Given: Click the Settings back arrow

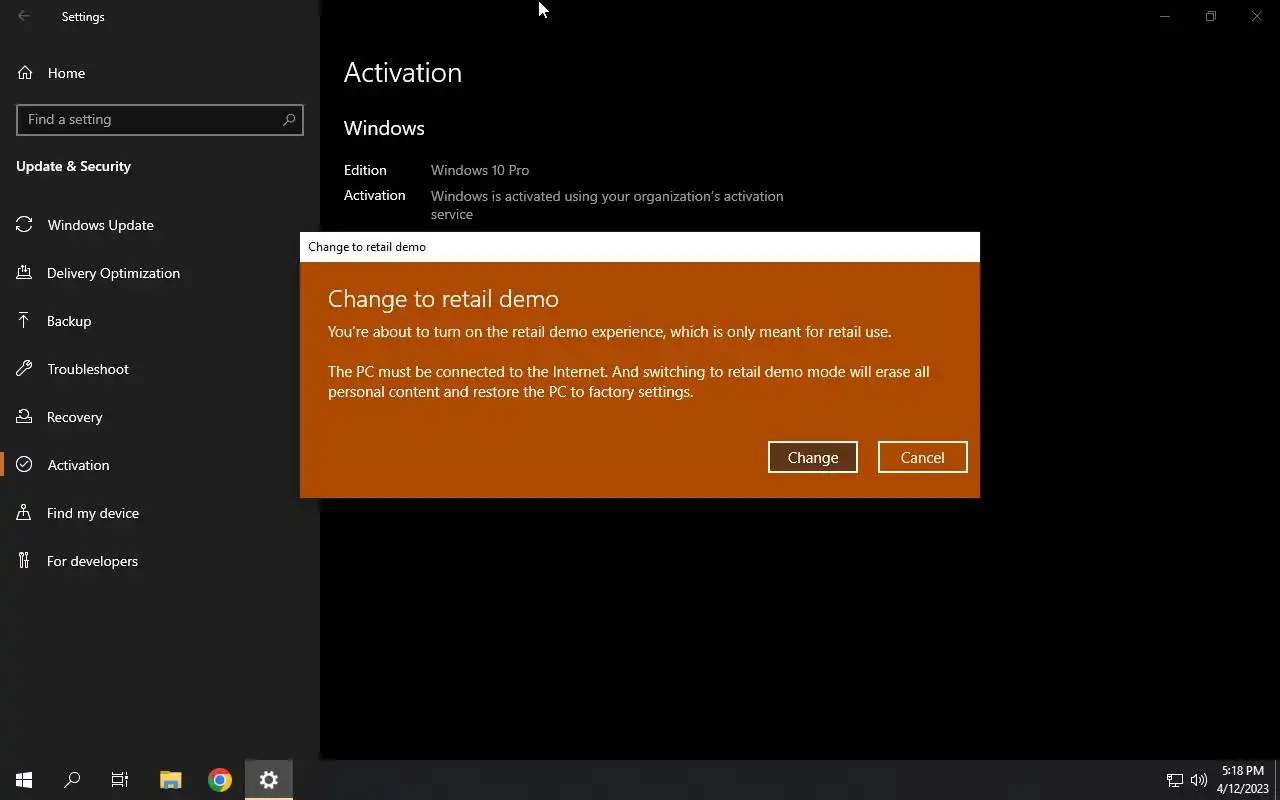Looking at the screenshot, I should (24, 16).
